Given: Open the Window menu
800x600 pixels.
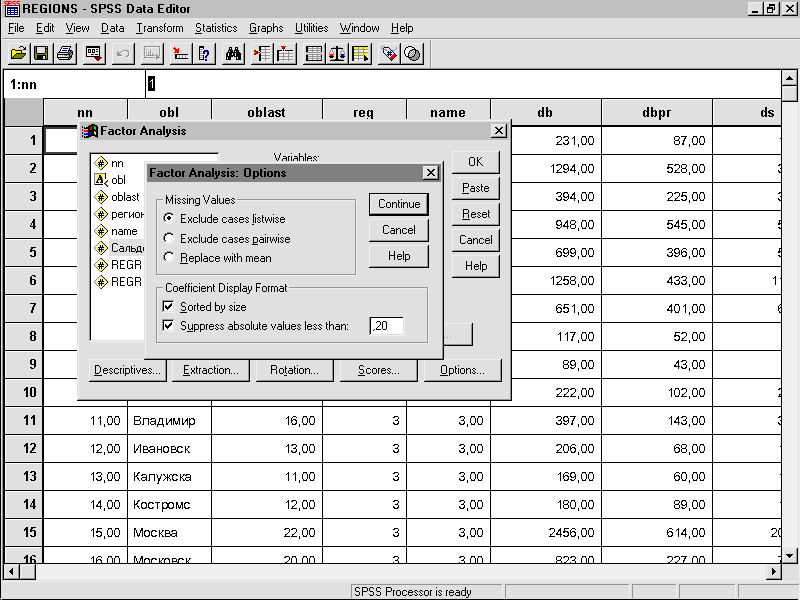Looking at the screenshot, I should pos(360,28).
